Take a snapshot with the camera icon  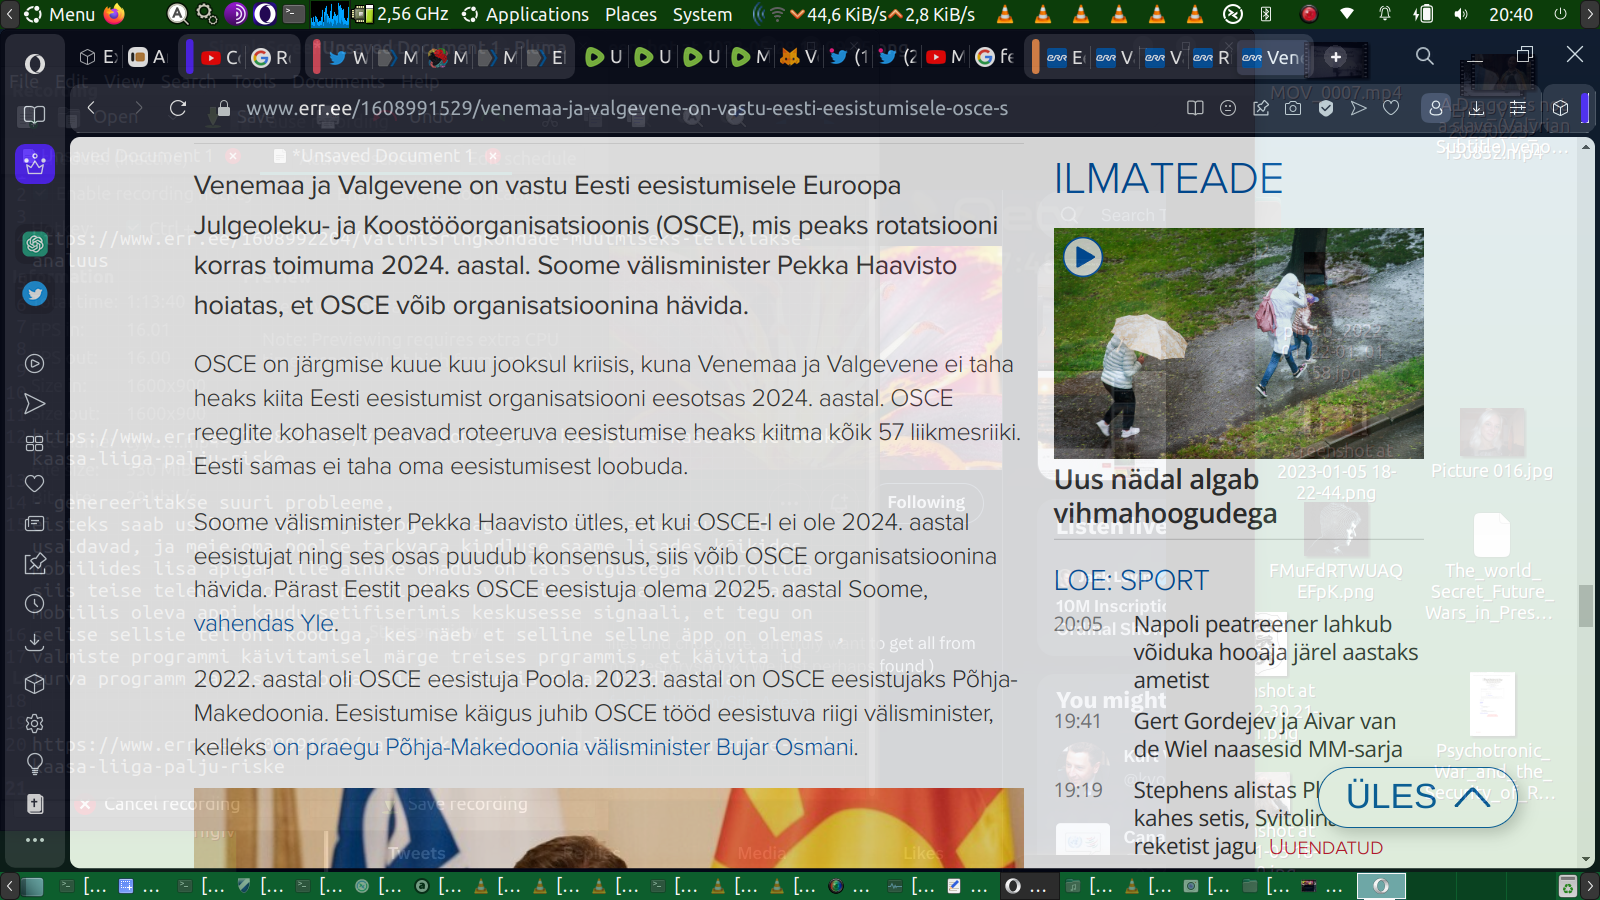[1293, 108]
